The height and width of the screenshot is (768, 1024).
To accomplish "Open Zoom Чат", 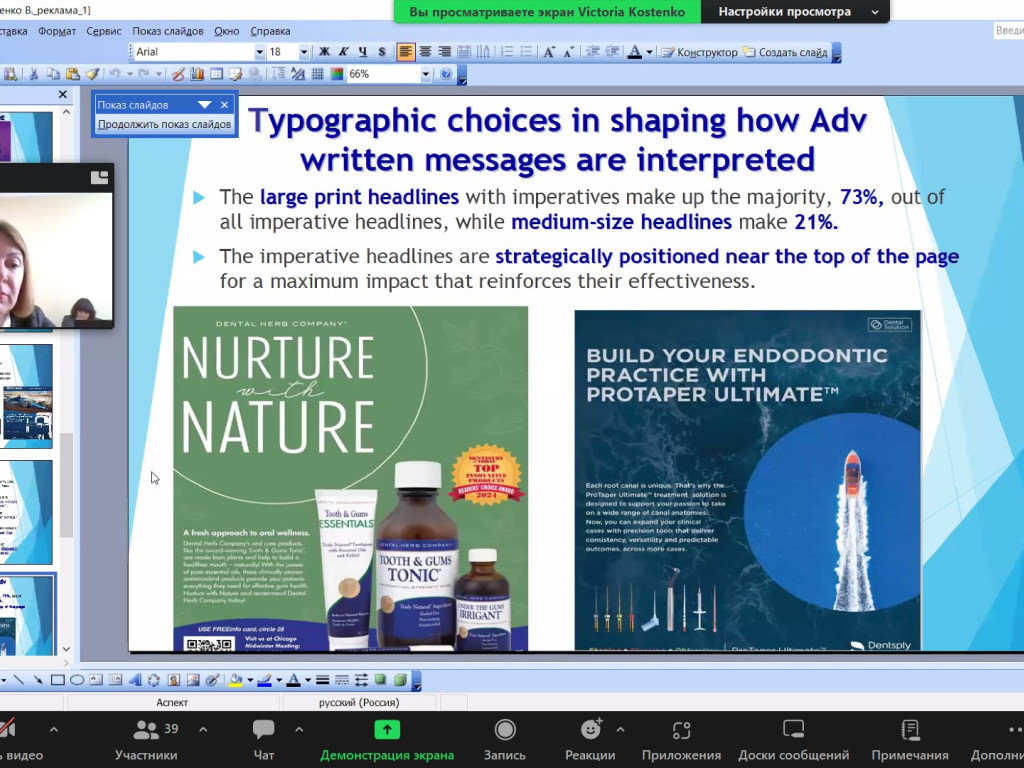I will click(x=264, y=741).
